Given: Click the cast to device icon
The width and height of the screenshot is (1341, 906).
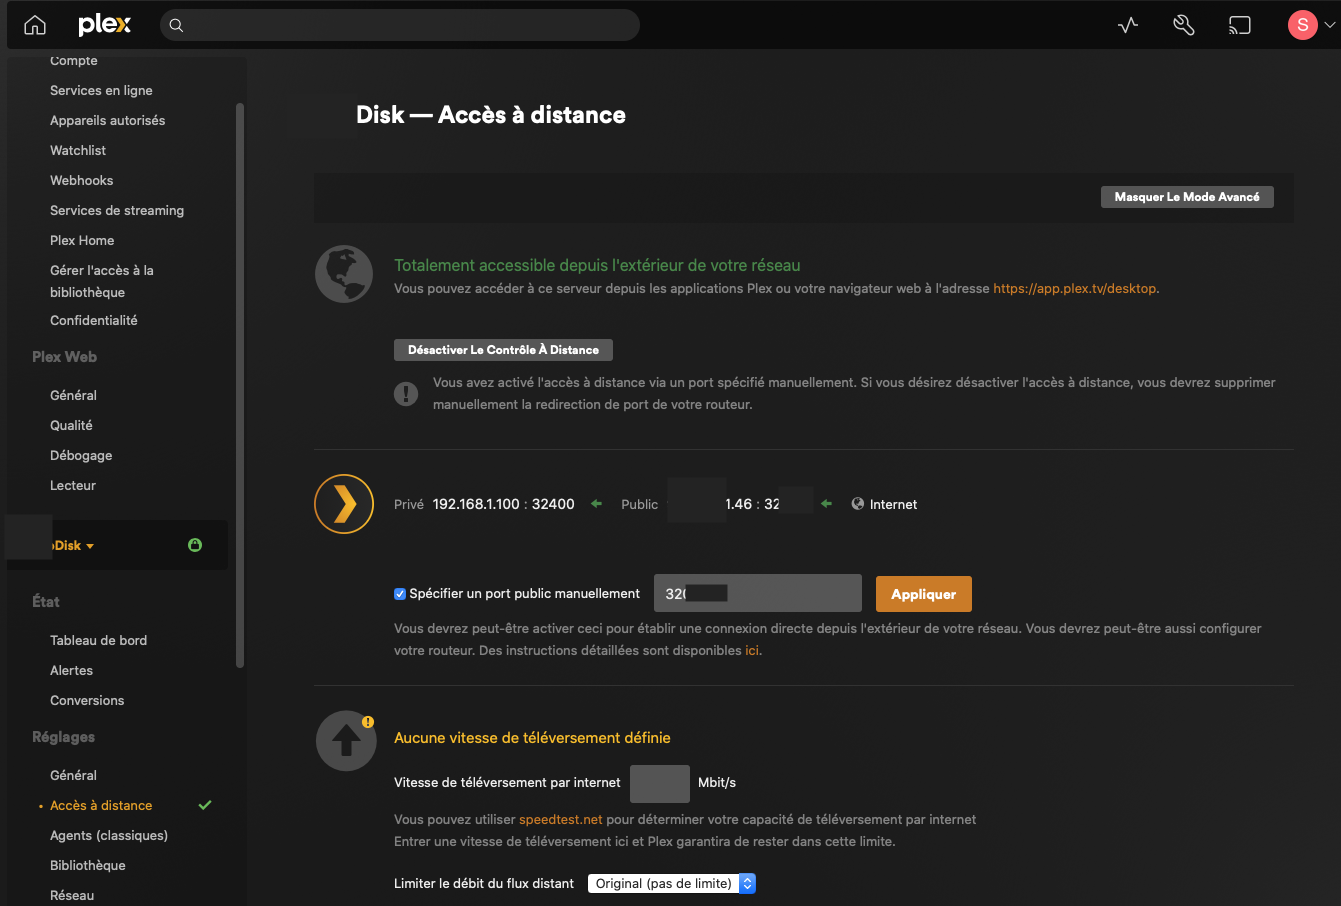Looking at the screenshot, I should click(1240, 25).
